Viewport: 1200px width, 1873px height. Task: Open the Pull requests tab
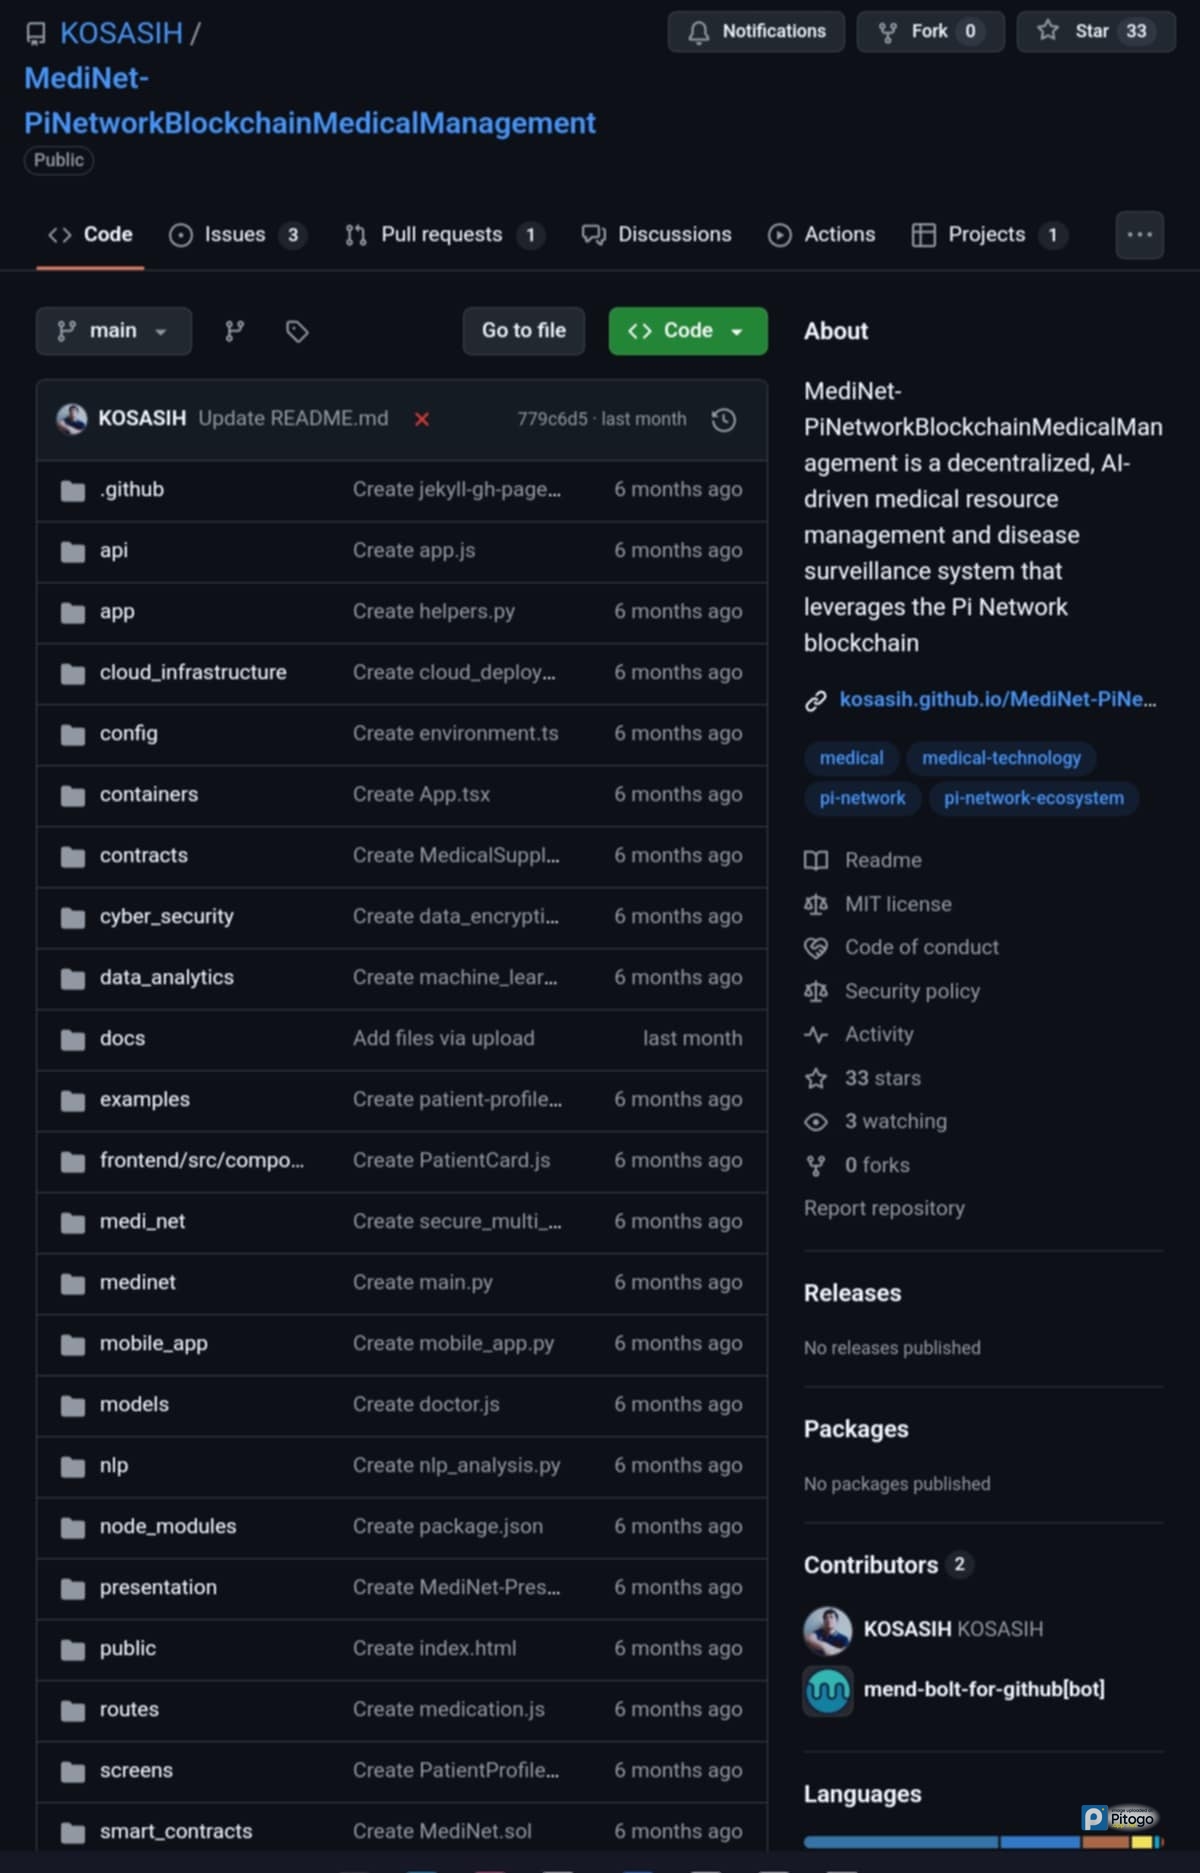coord(442,235)
